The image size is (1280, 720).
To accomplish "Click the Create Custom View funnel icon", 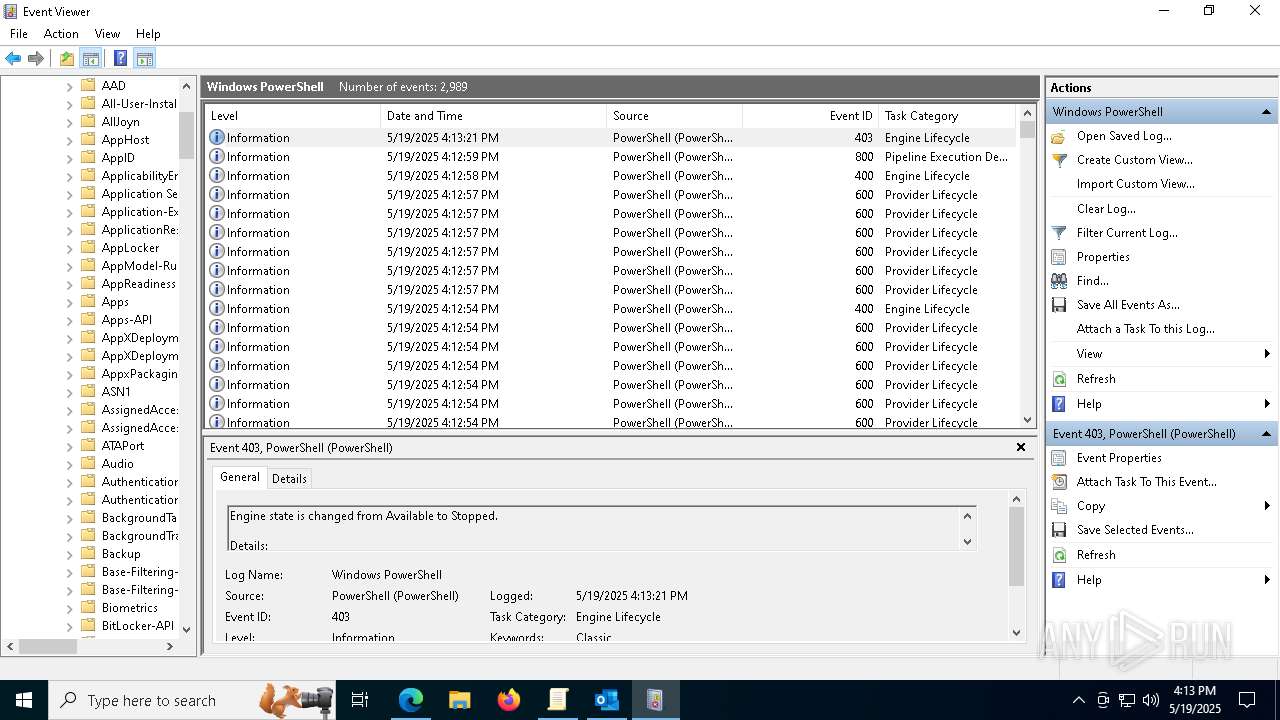I will [1059, 160].
